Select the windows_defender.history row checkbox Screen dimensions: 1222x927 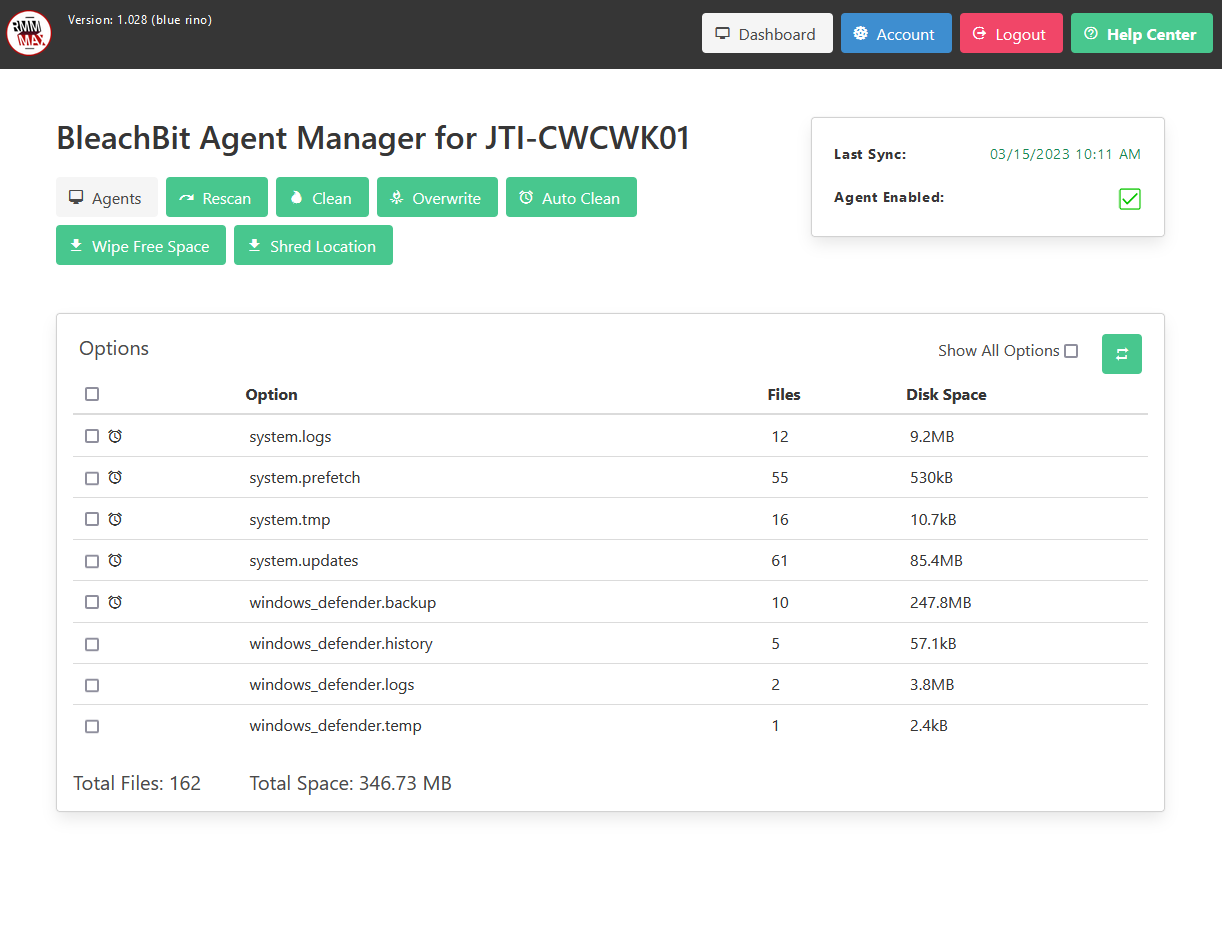click(x=92, y=644)
